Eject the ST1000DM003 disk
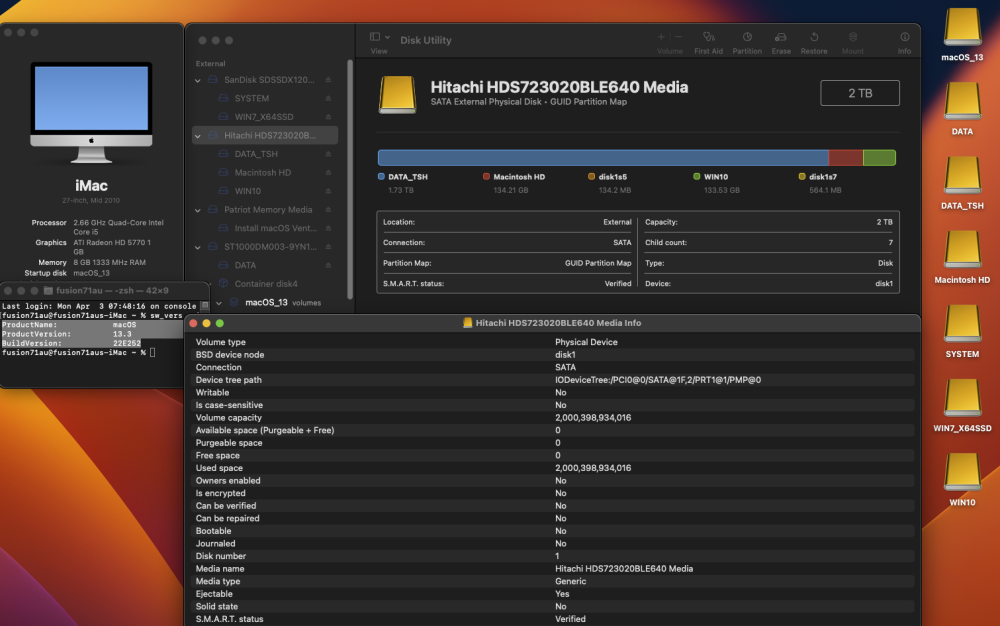Image resolution: width=1000 pixels, height=626 pixels. (328, 246)
